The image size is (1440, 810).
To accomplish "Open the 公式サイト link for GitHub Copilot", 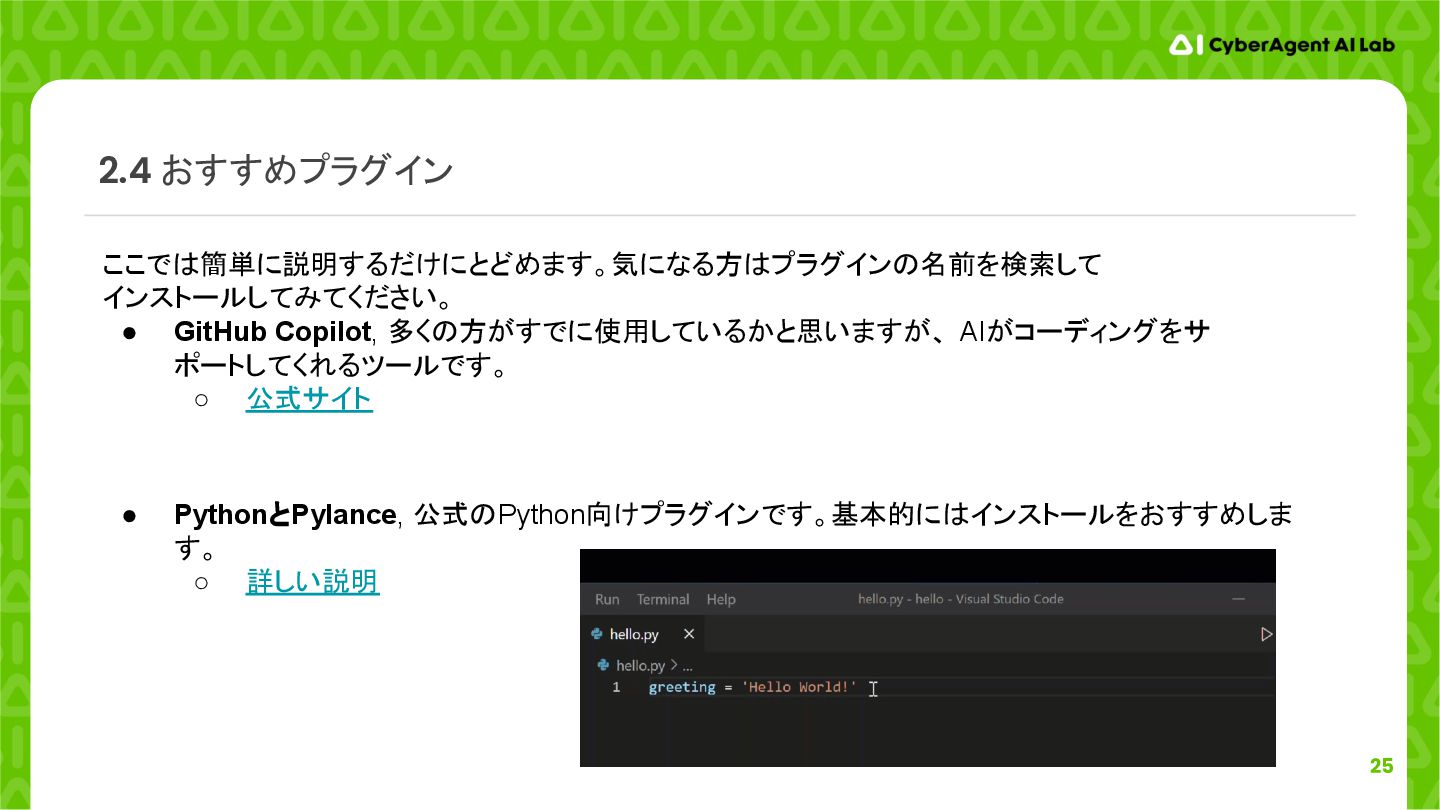I will click(309, 399).
